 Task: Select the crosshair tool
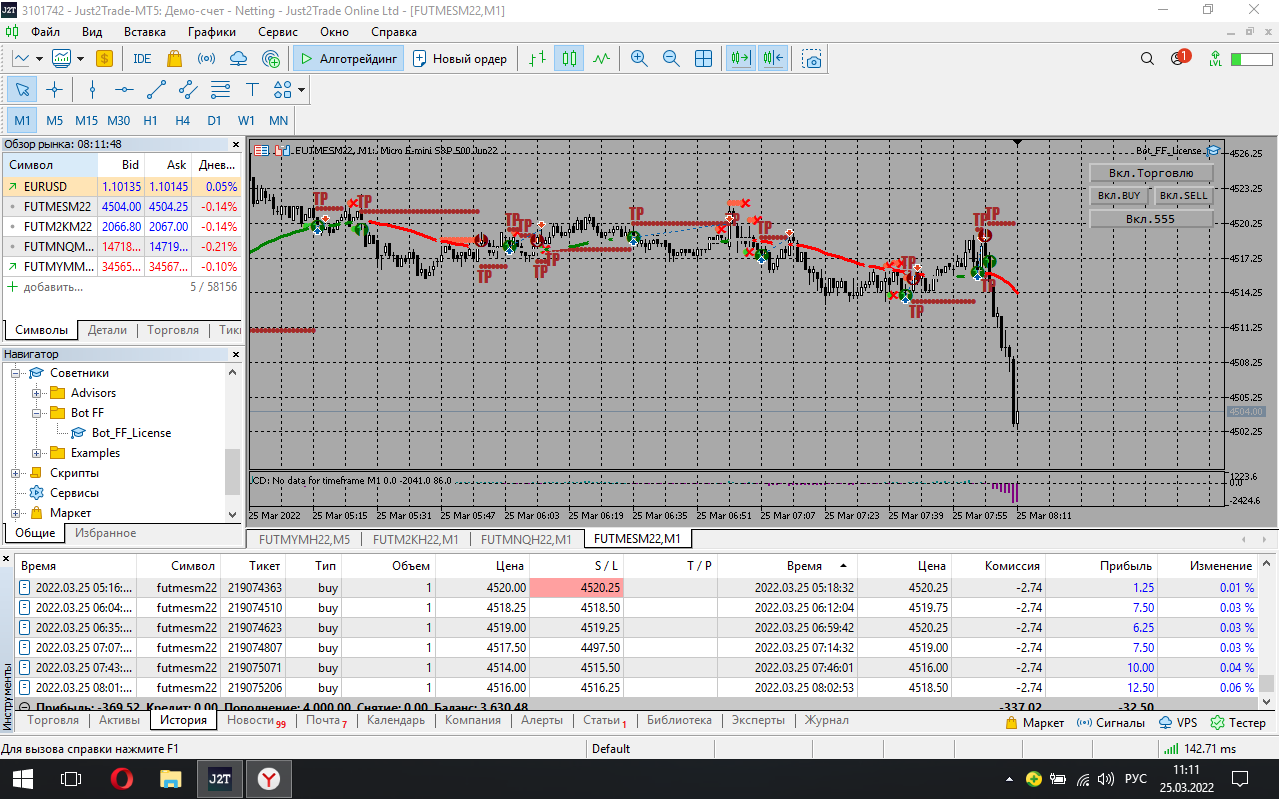click(x=54, y=89)
